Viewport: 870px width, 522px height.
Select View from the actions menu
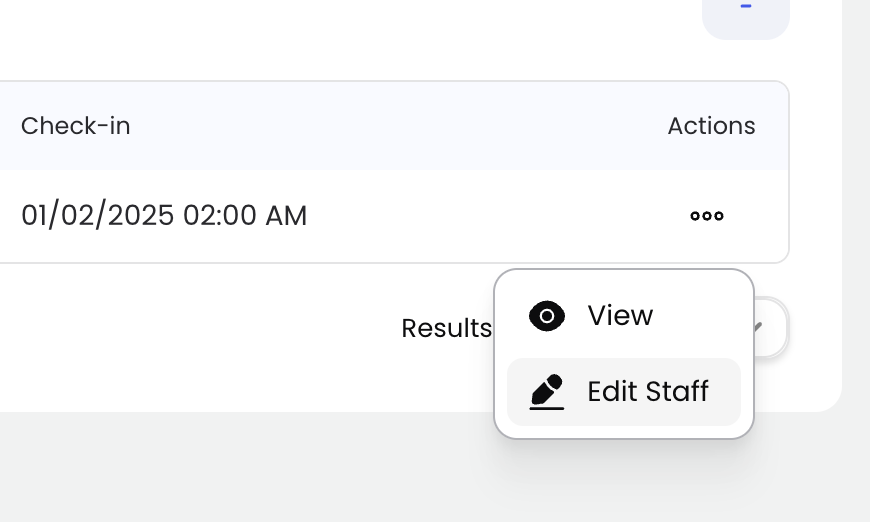pos(620,316)
